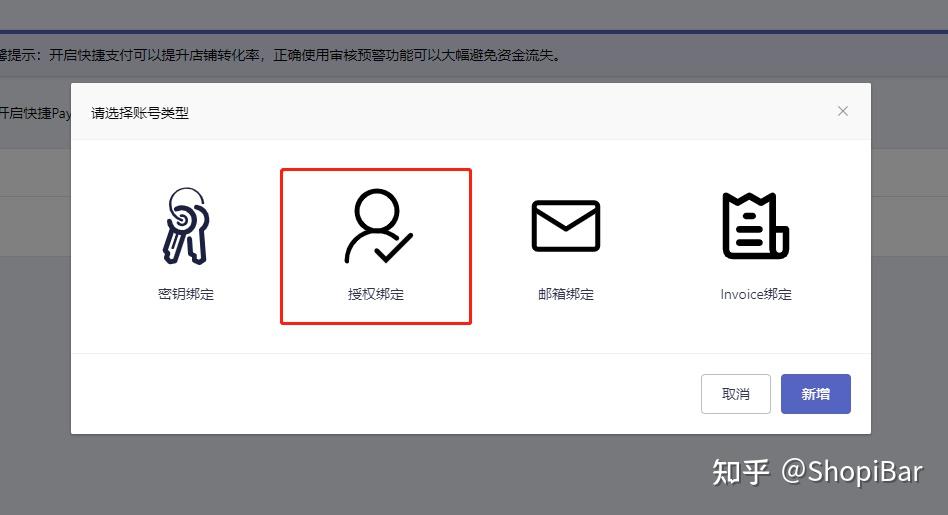Screen dimensions: 948x515
Task: Confirm with the blue 新增 button
Action: tap(816, 394)
